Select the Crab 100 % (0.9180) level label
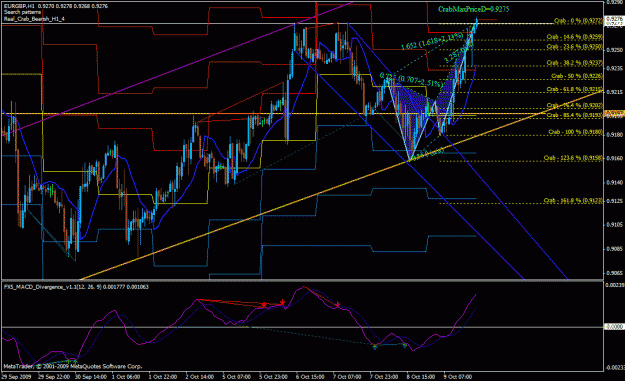 point(575,132)
